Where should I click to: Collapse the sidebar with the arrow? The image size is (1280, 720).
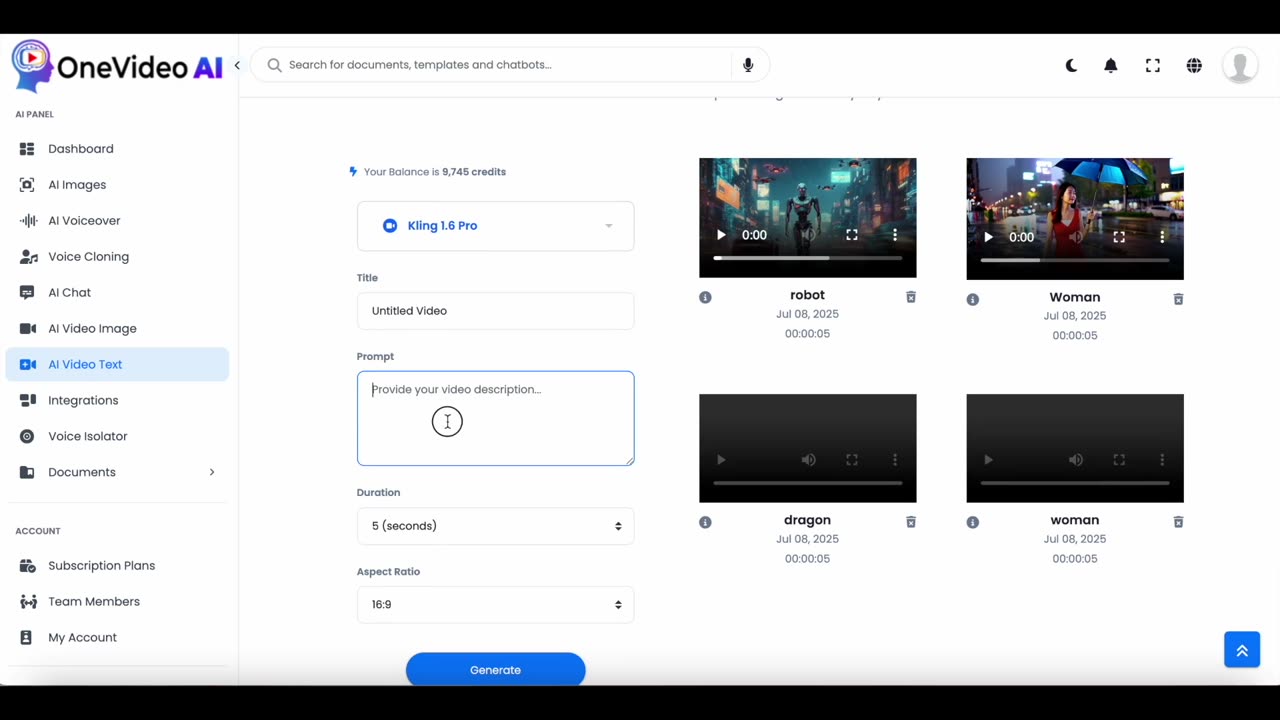pyautogui.click(x=237, y=65)
